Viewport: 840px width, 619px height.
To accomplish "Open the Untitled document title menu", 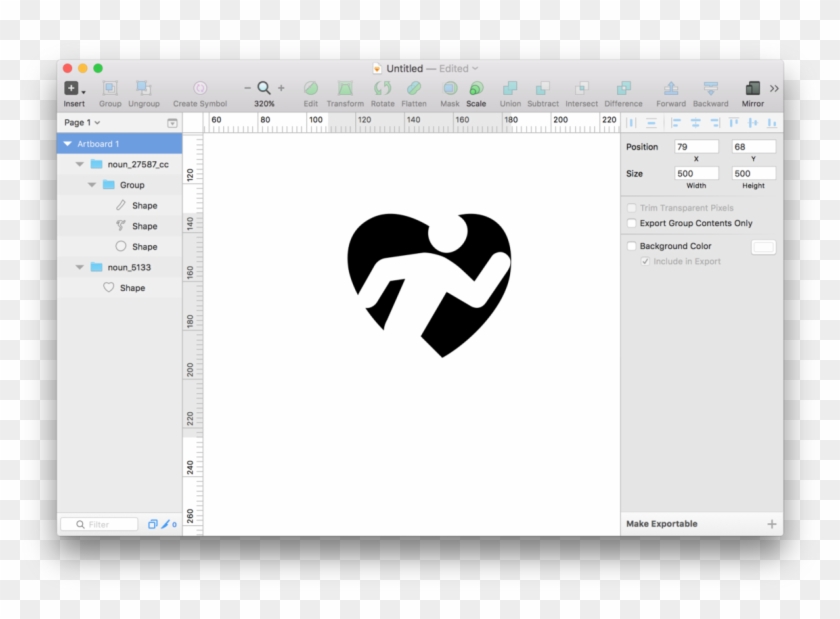I will click(x=432, y=69).
